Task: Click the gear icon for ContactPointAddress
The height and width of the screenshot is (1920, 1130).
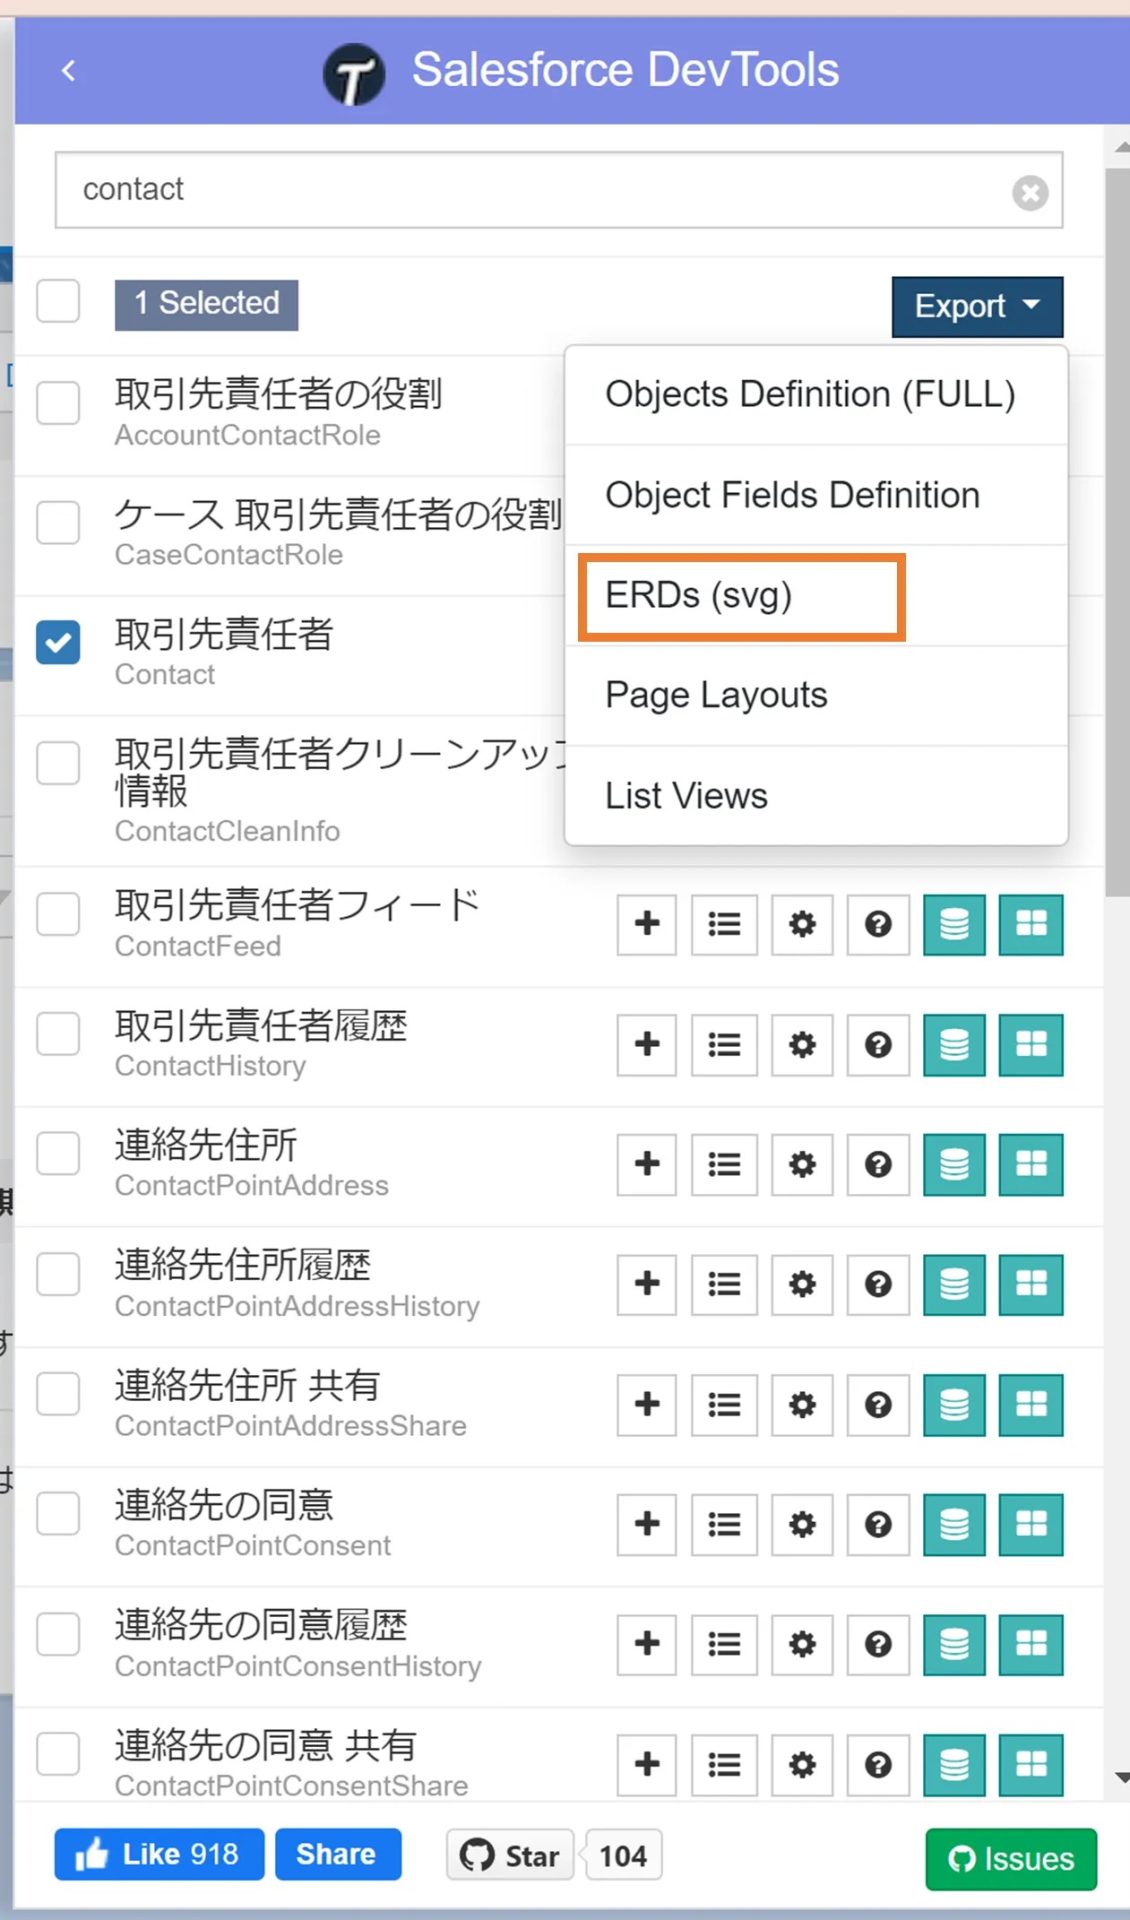Action: pyautogui.click(x=800, y=1165)
